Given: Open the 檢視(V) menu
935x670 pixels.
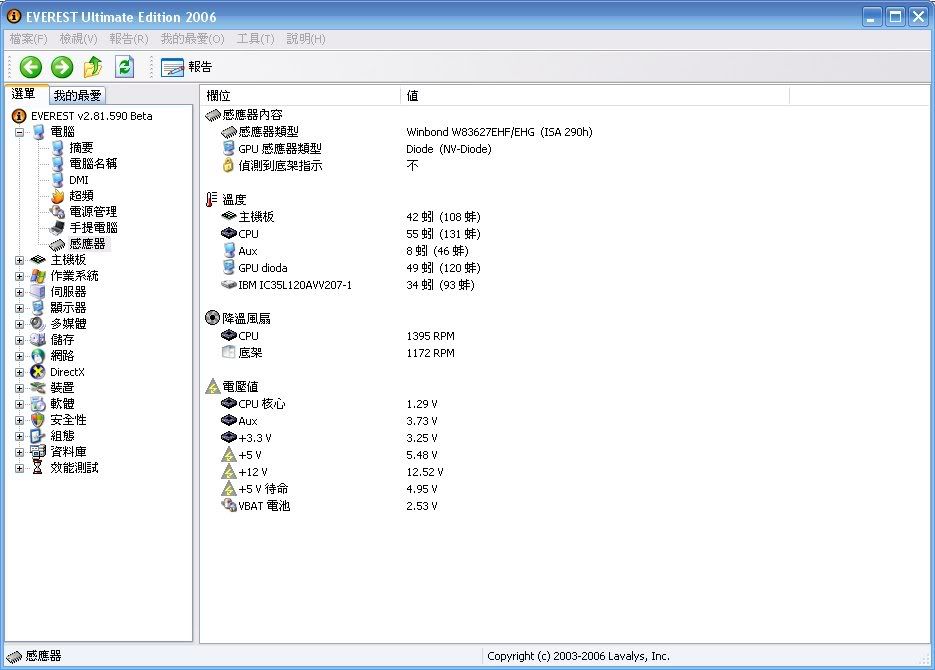Looking at the screenshot, I should click(x=78, y=39).
